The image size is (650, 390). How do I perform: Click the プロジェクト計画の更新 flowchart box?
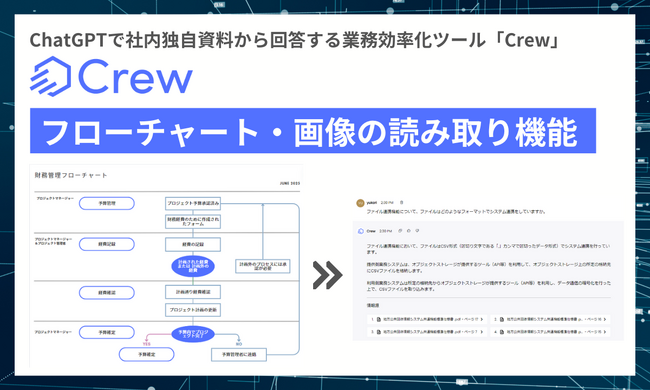coord(193,310)
